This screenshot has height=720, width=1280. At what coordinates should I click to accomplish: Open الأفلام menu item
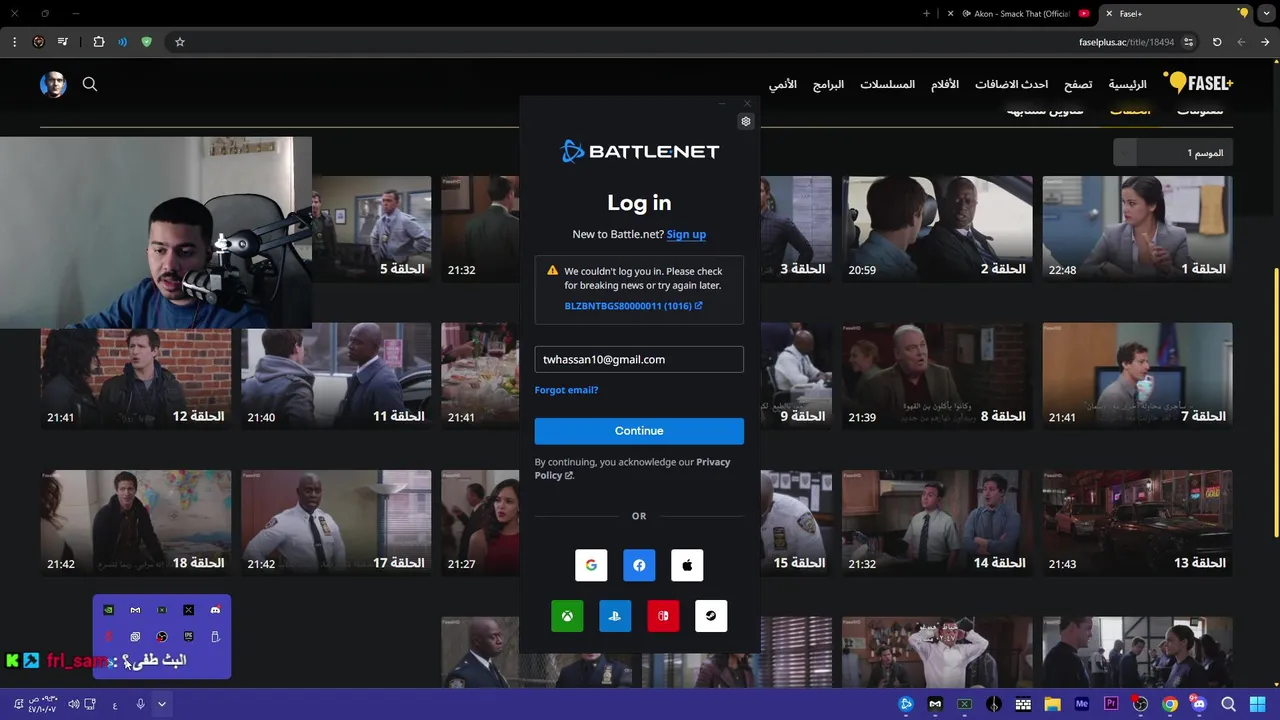click(945, 84)
